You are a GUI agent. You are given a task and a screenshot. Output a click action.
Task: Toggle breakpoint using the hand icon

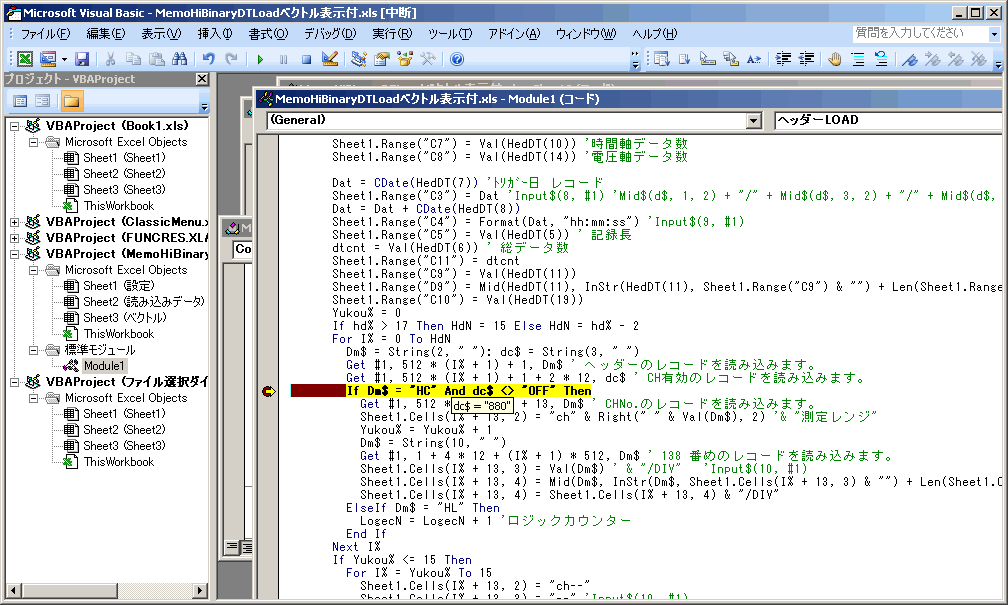pos(834,59)
